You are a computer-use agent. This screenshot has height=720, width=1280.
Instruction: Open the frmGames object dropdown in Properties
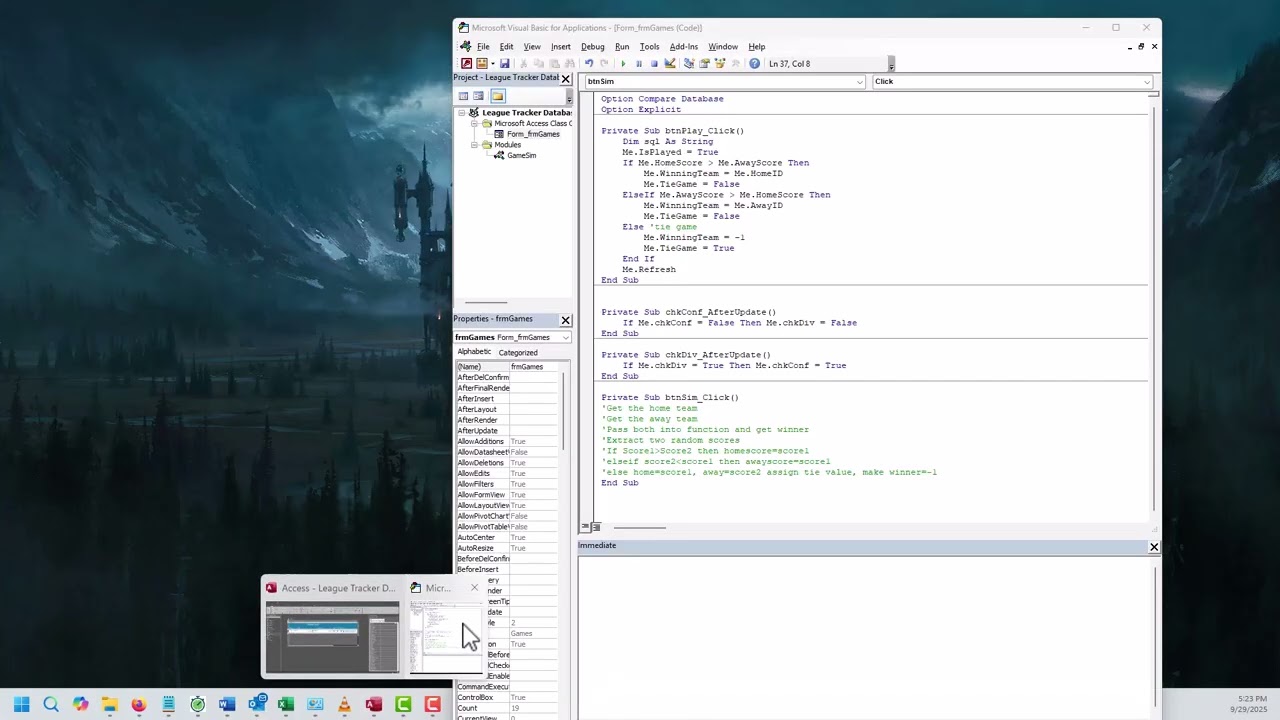point(565,338)
